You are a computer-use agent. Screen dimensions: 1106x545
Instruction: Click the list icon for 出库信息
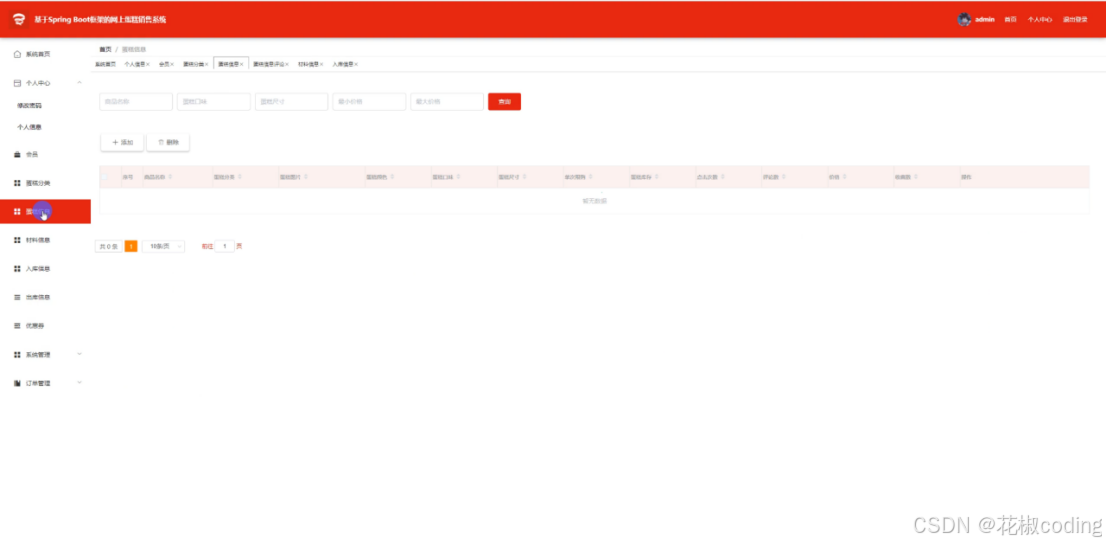tap(18, 298)
